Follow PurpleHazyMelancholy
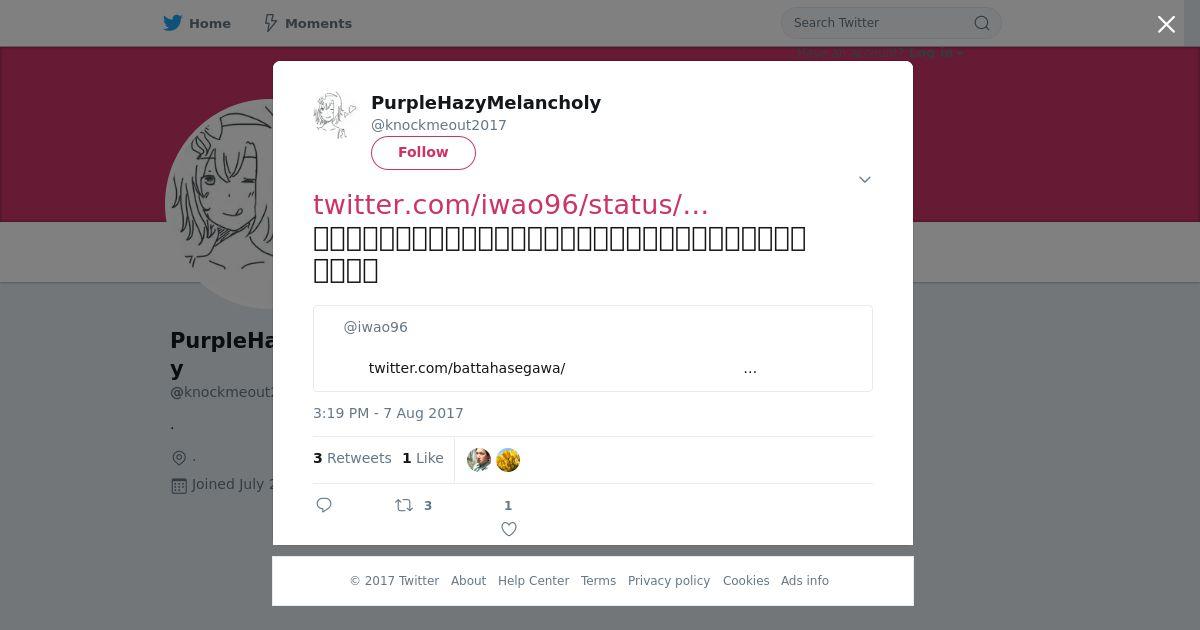 [423, 153]
